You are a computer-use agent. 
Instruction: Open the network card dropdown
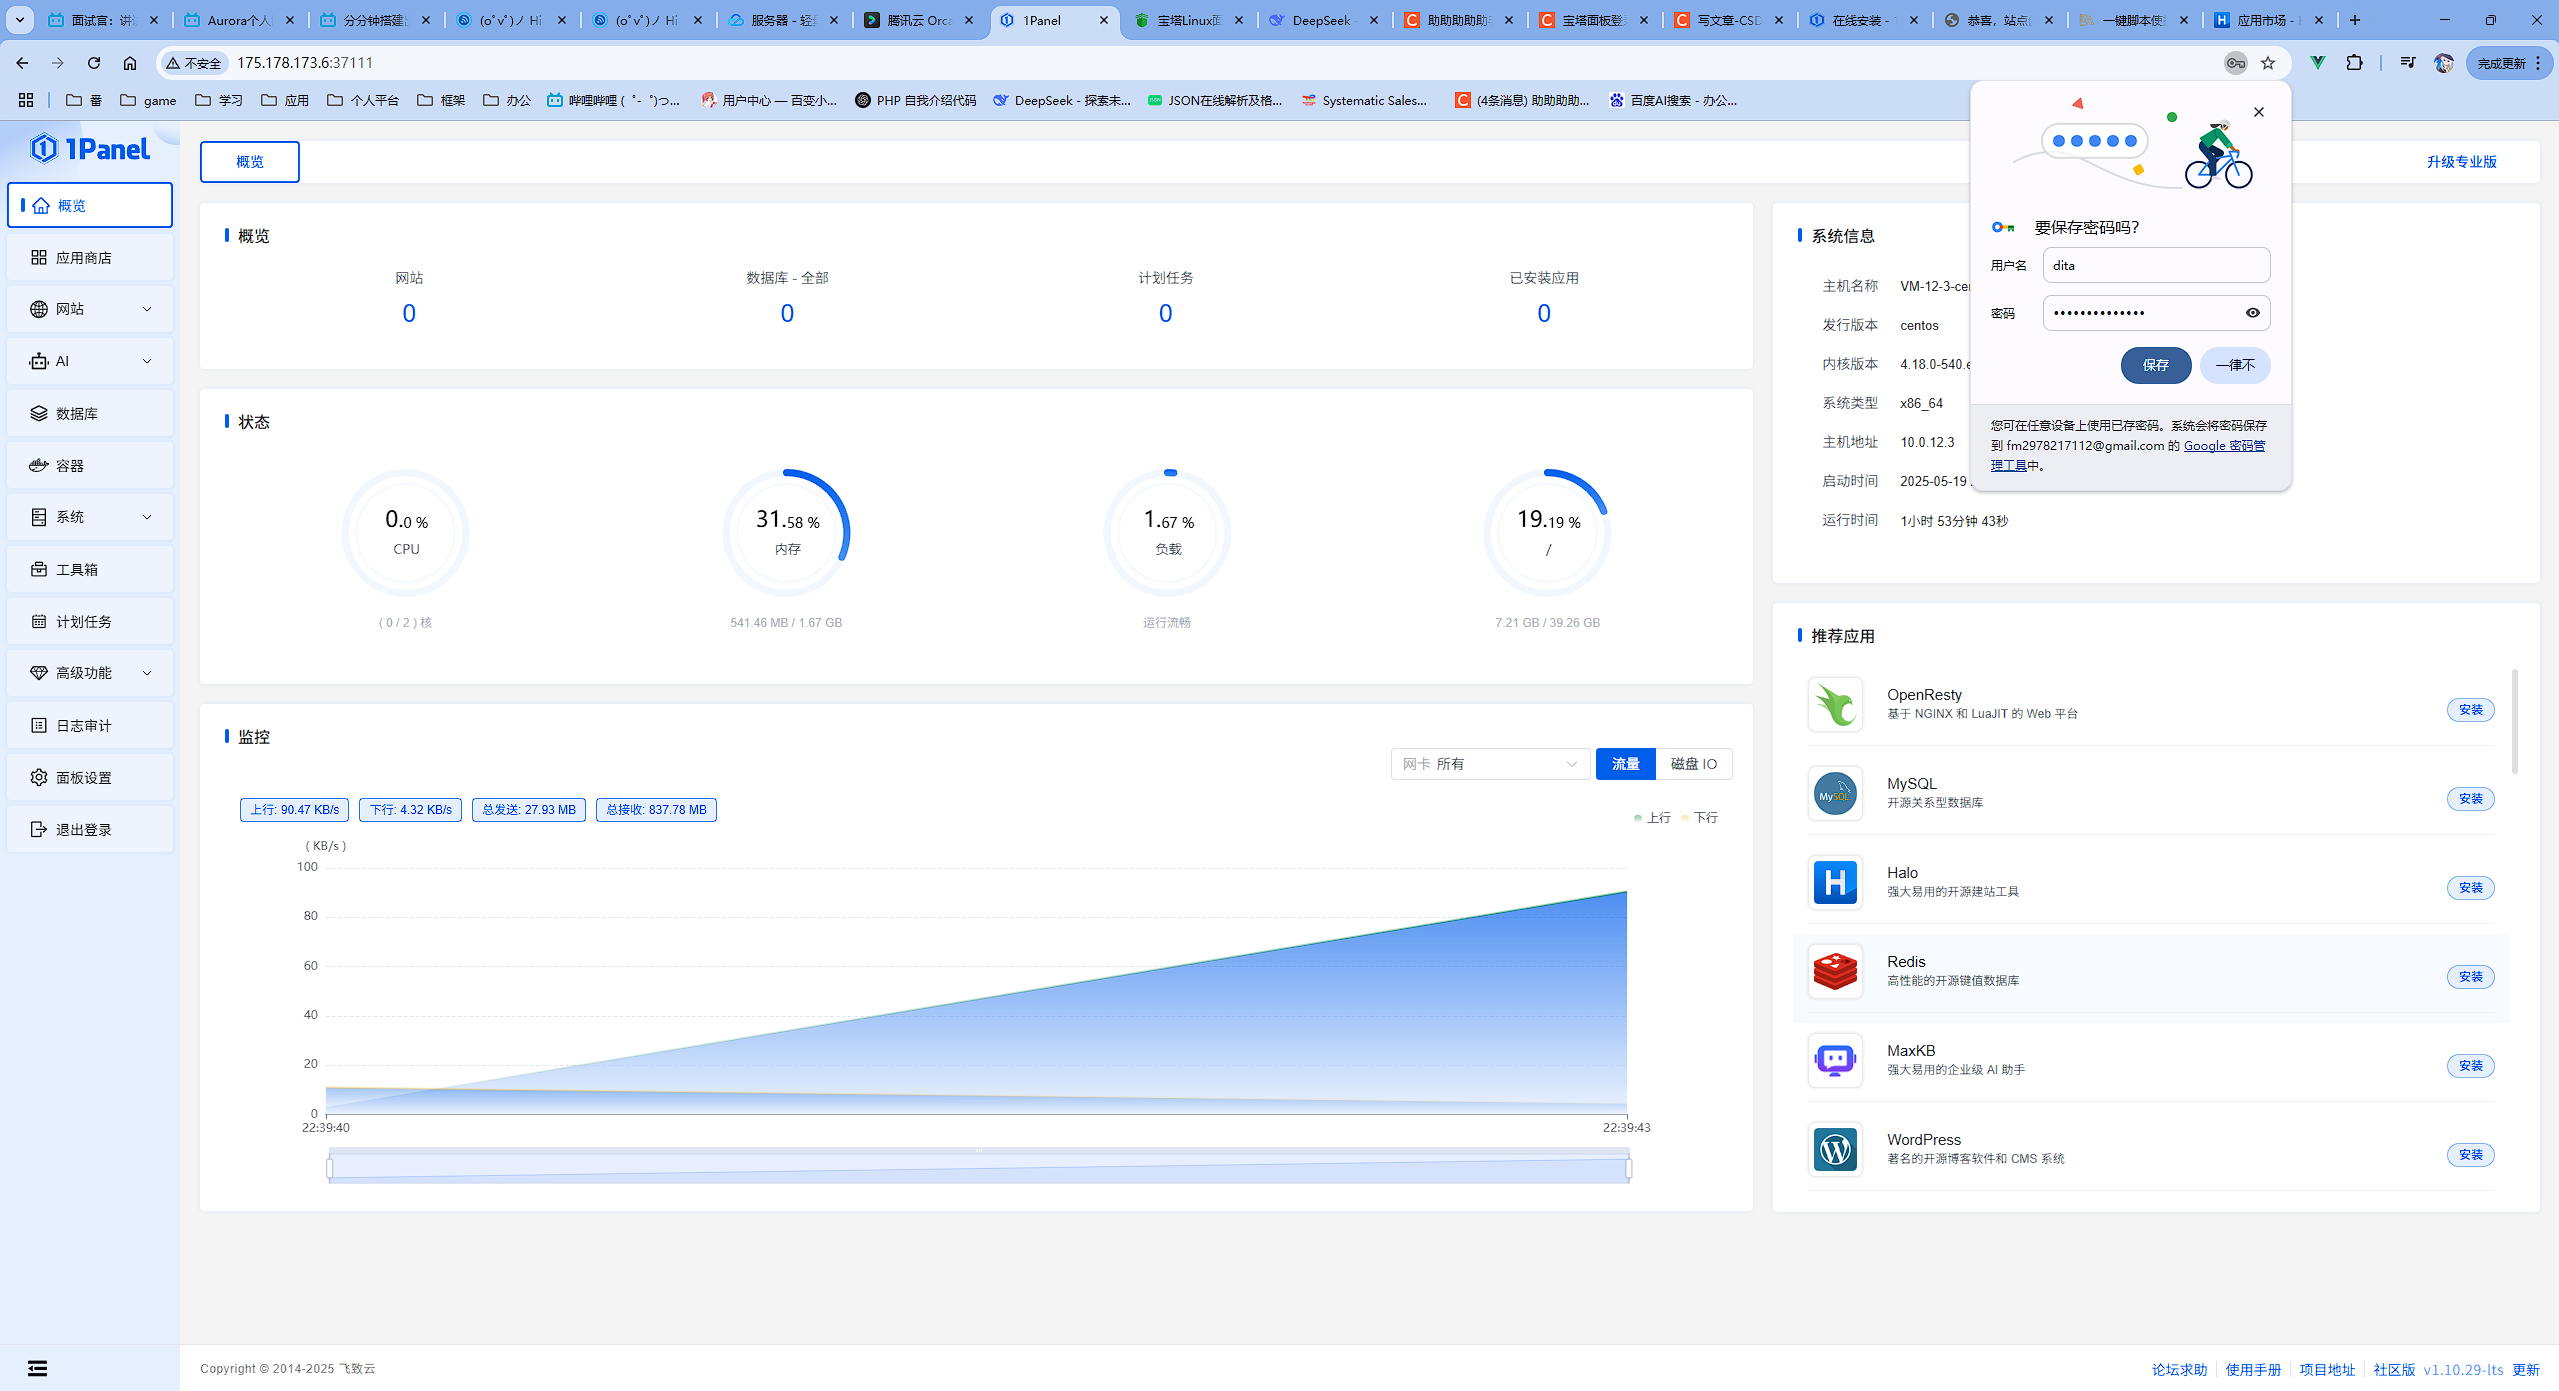(1489, 764)
